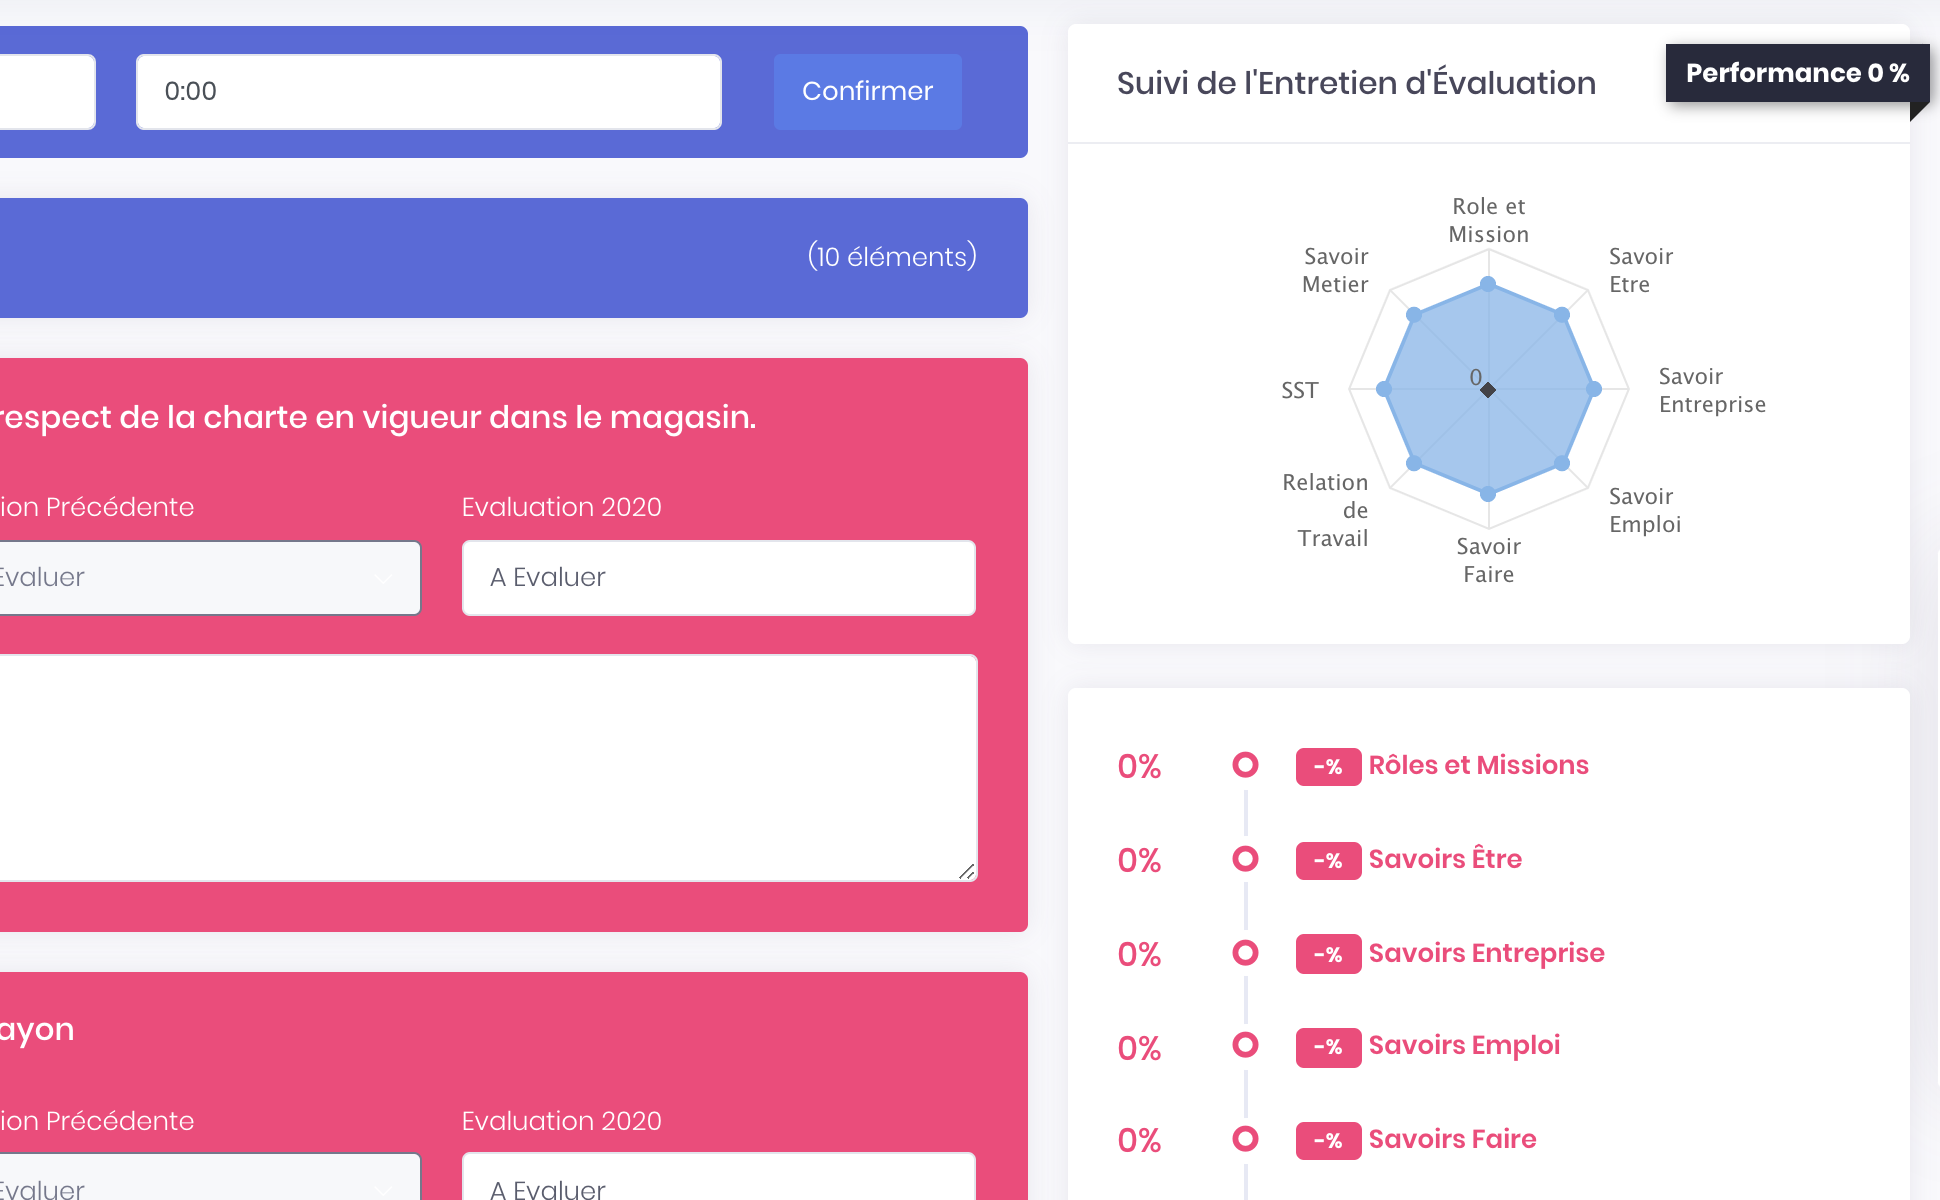The height and width of the screenshot is (1200, 1940).
Task: Click the Savoir Entreprise radar chart point
Action: tap(1594, 389)
